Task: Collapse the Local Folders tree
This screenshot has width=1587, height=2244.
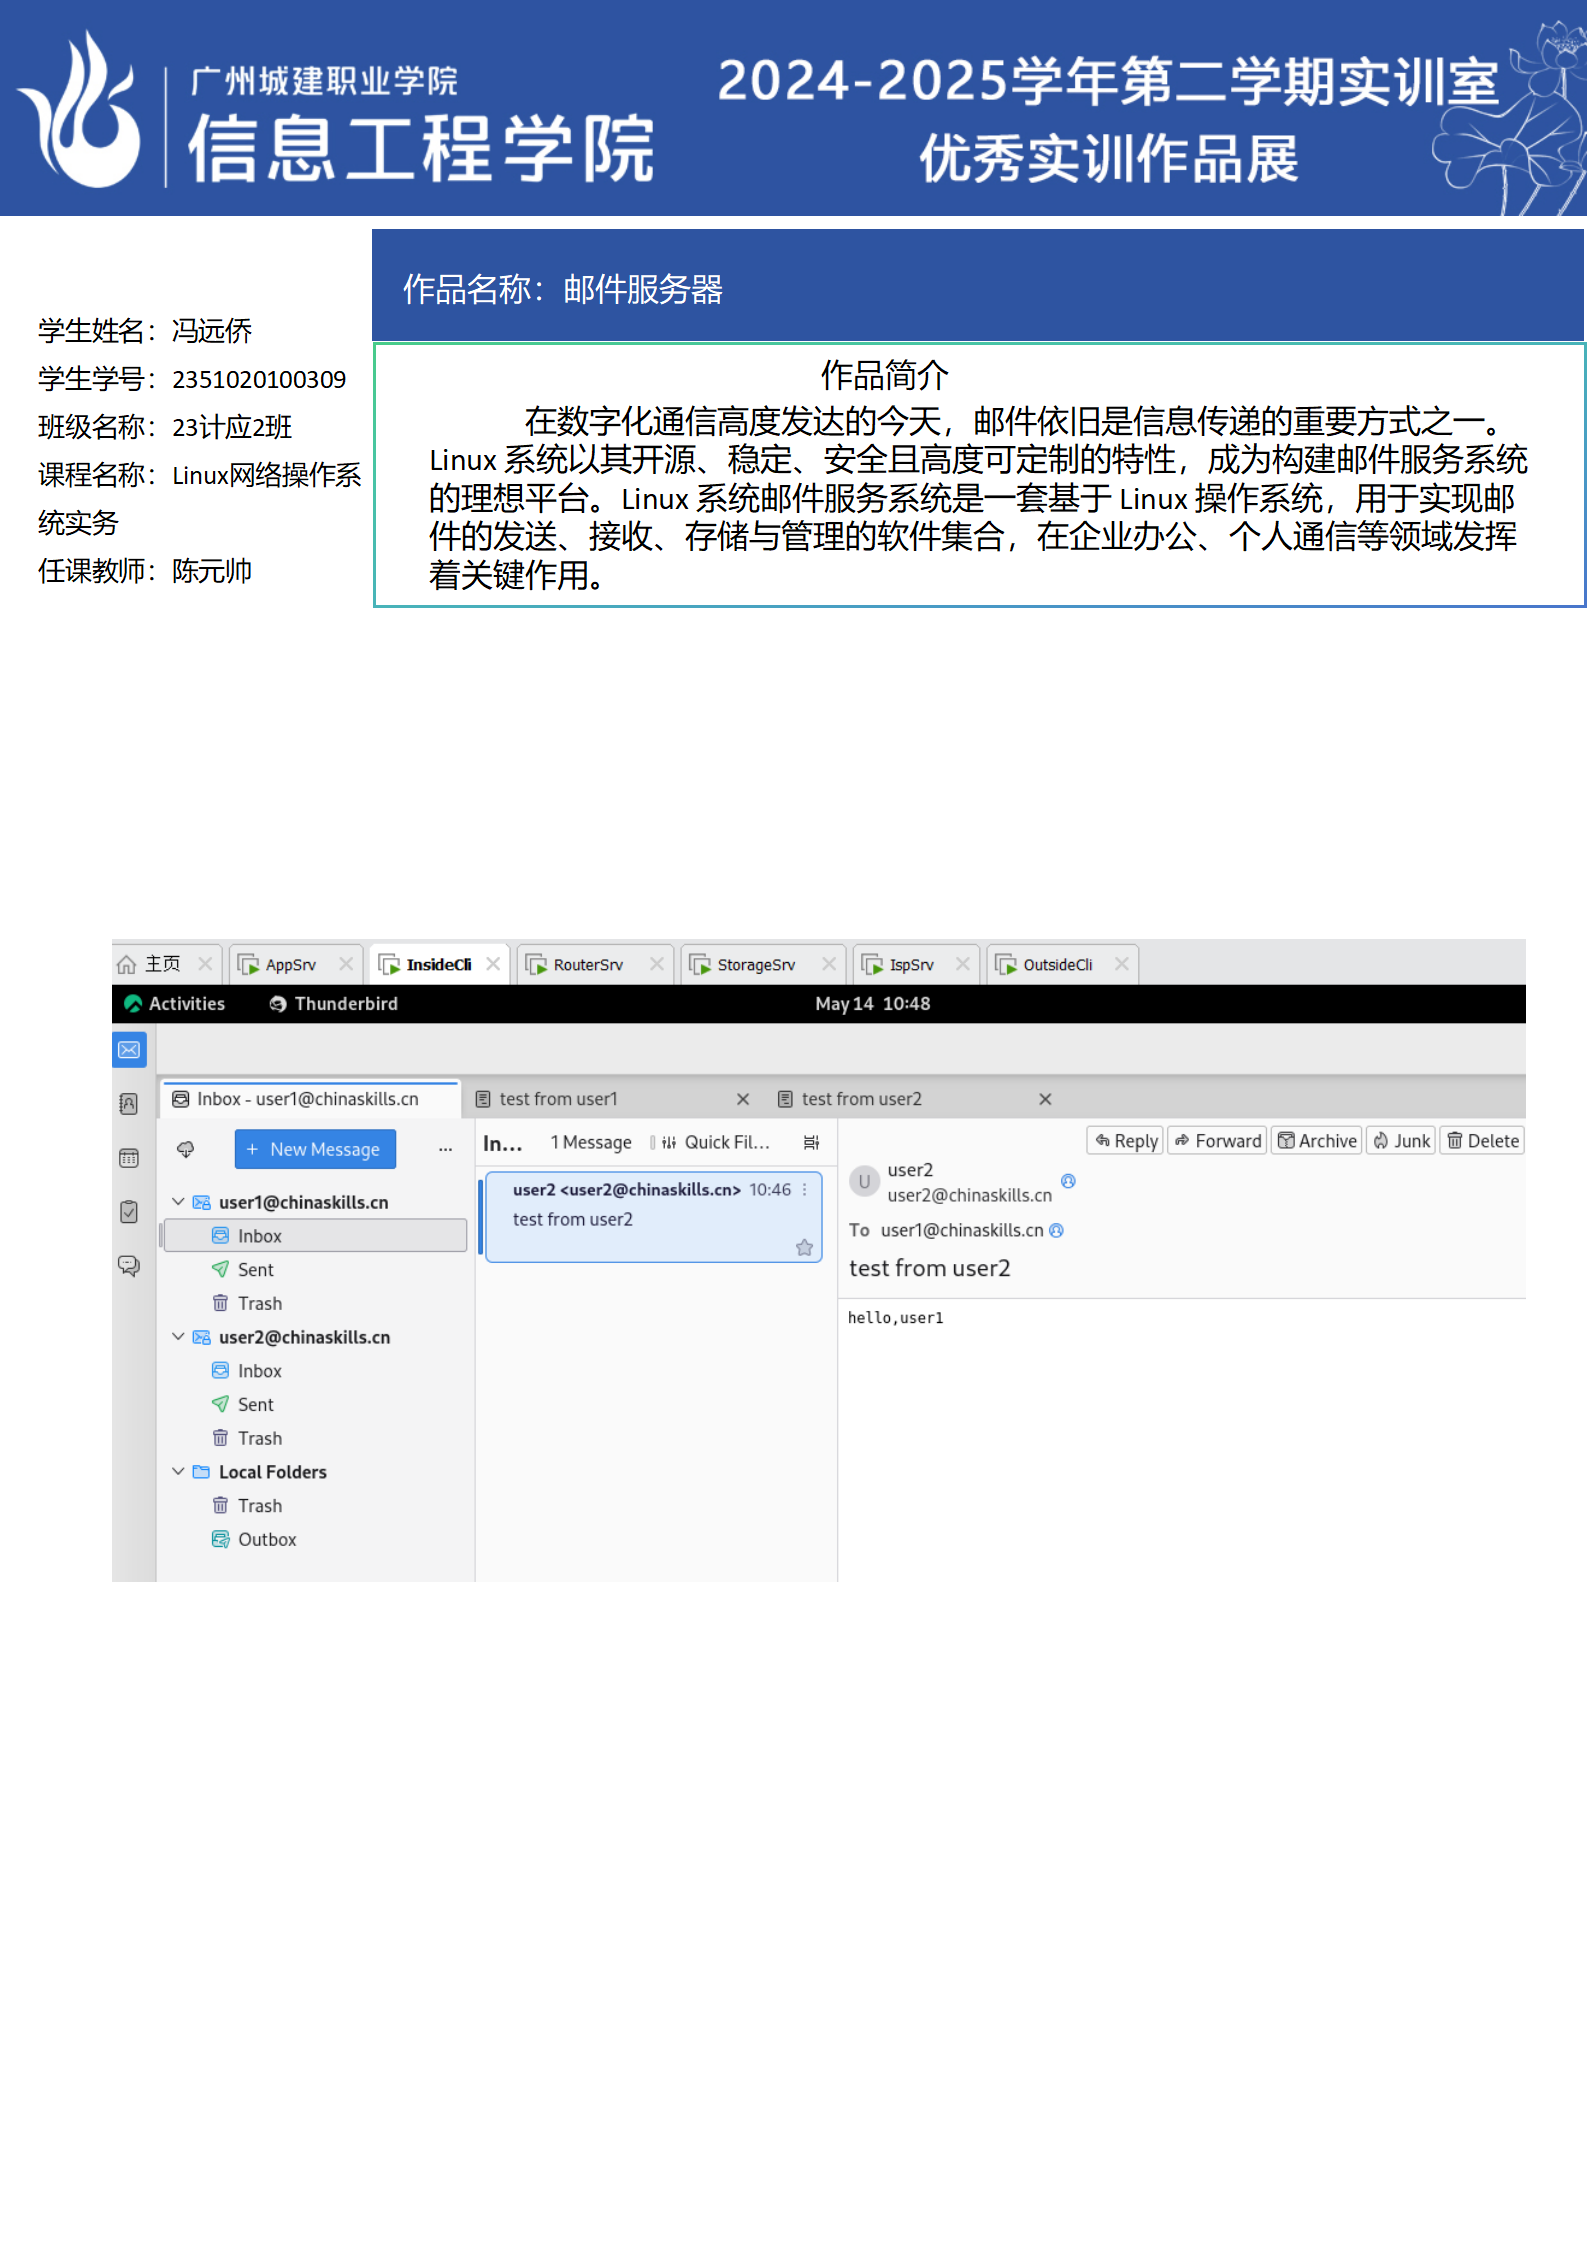Action: coord(178,1472)
